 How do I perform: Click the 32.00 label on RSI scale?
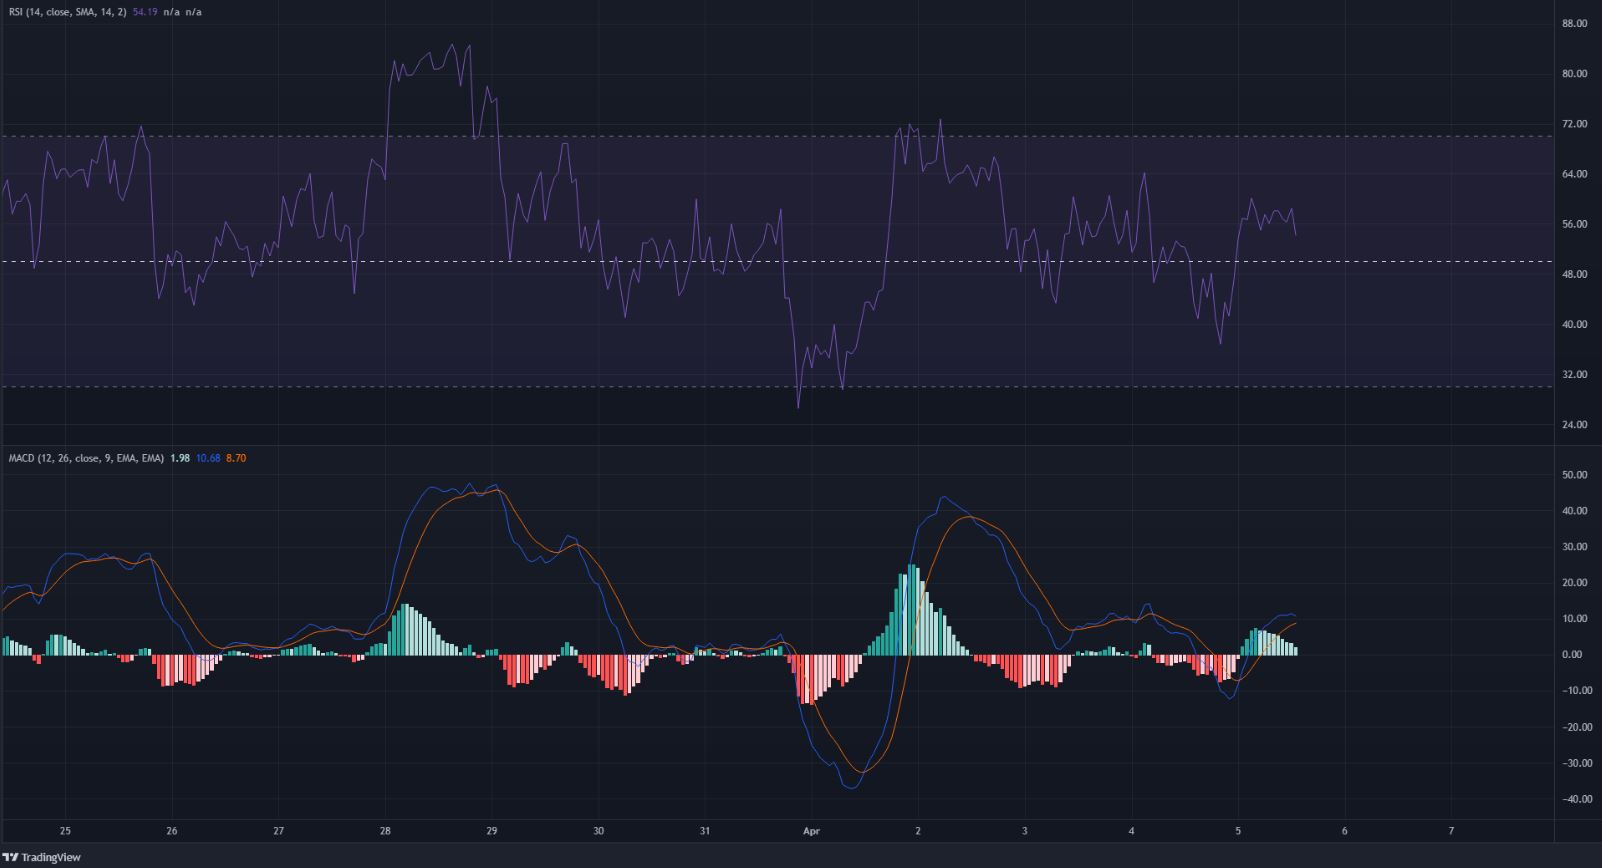(x=1574, y=374)
